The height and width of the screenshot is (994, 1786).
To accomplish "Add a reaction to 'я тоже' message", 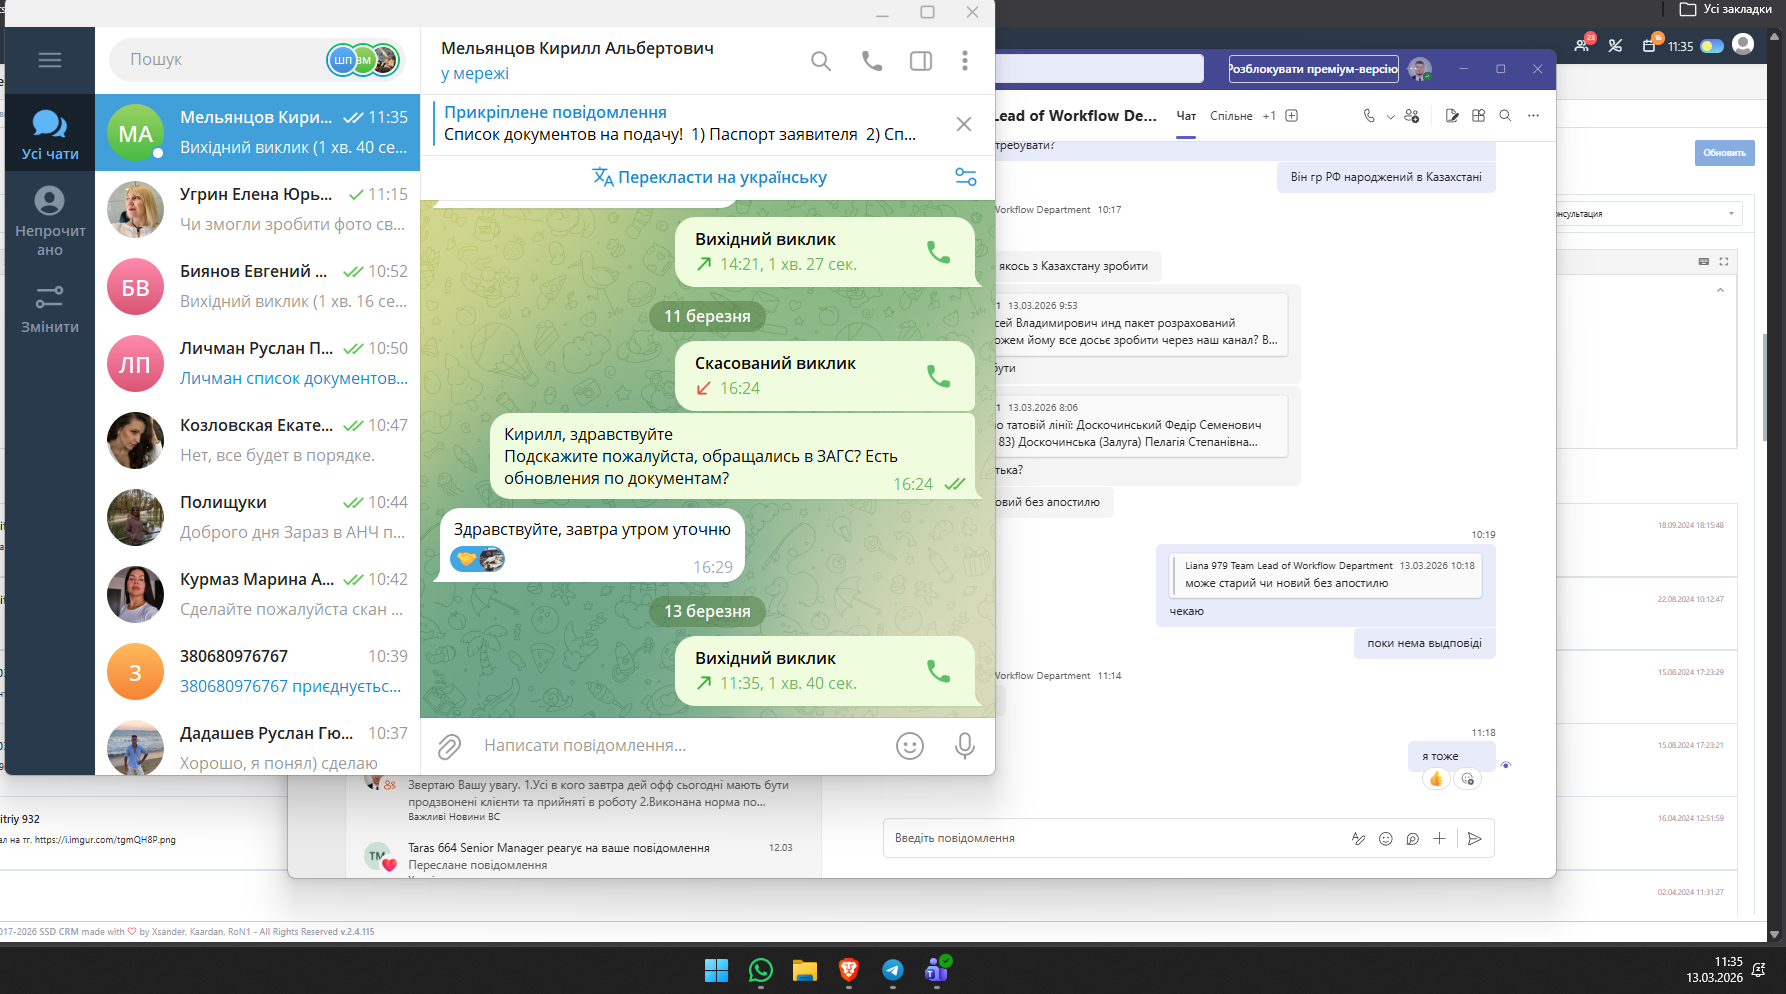I will tap(1467, 779).
